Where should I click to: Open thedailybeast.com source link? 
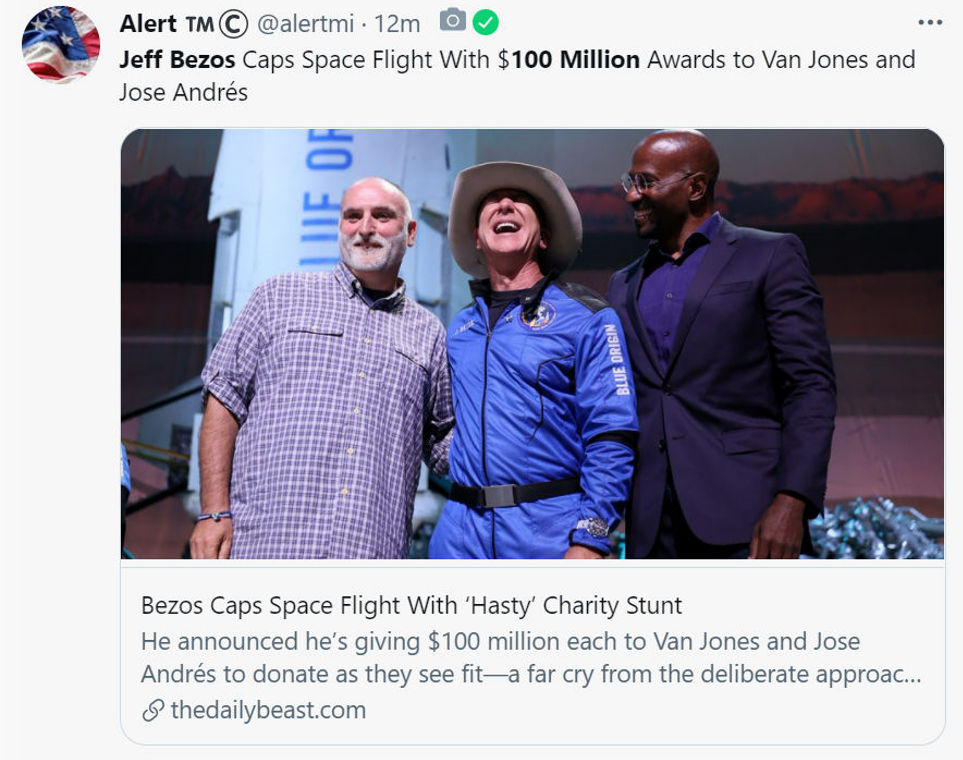(267, 711)
